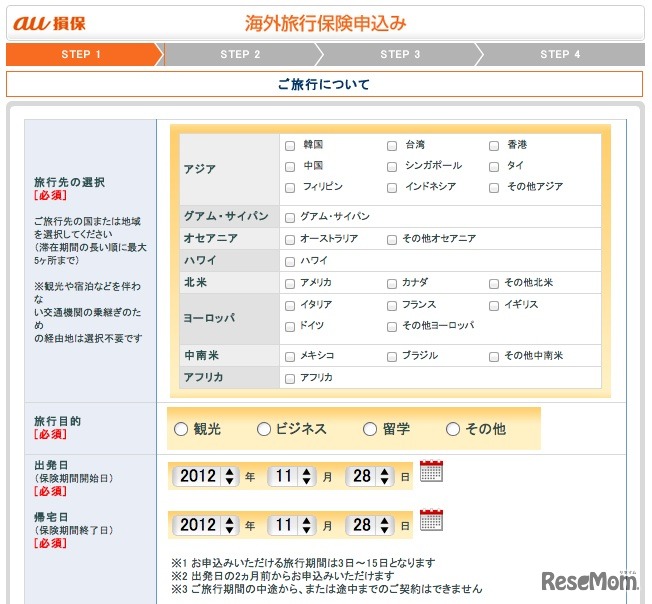Check the 台湾 checkbox
652x604 pixels.
(392, 145)
